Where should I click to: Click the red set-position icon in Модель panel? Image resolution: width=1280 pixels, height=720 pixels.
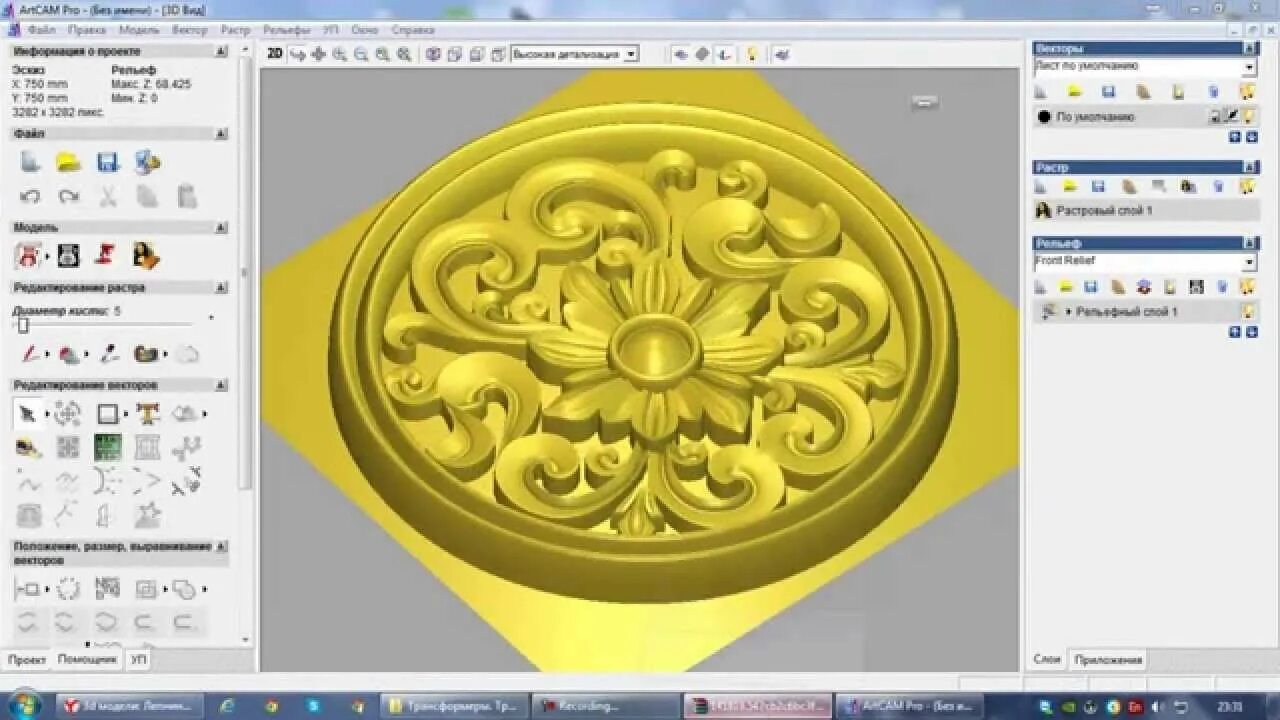pyautogui.click(x=106, y=256)
